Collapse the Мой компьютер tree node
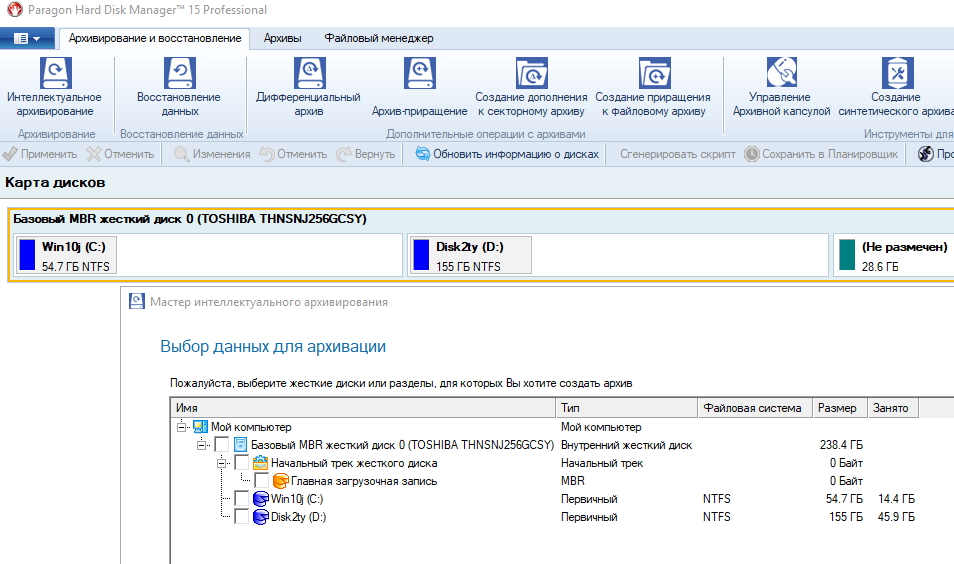This screenshot has height=564, width=954. coord(181,427)
